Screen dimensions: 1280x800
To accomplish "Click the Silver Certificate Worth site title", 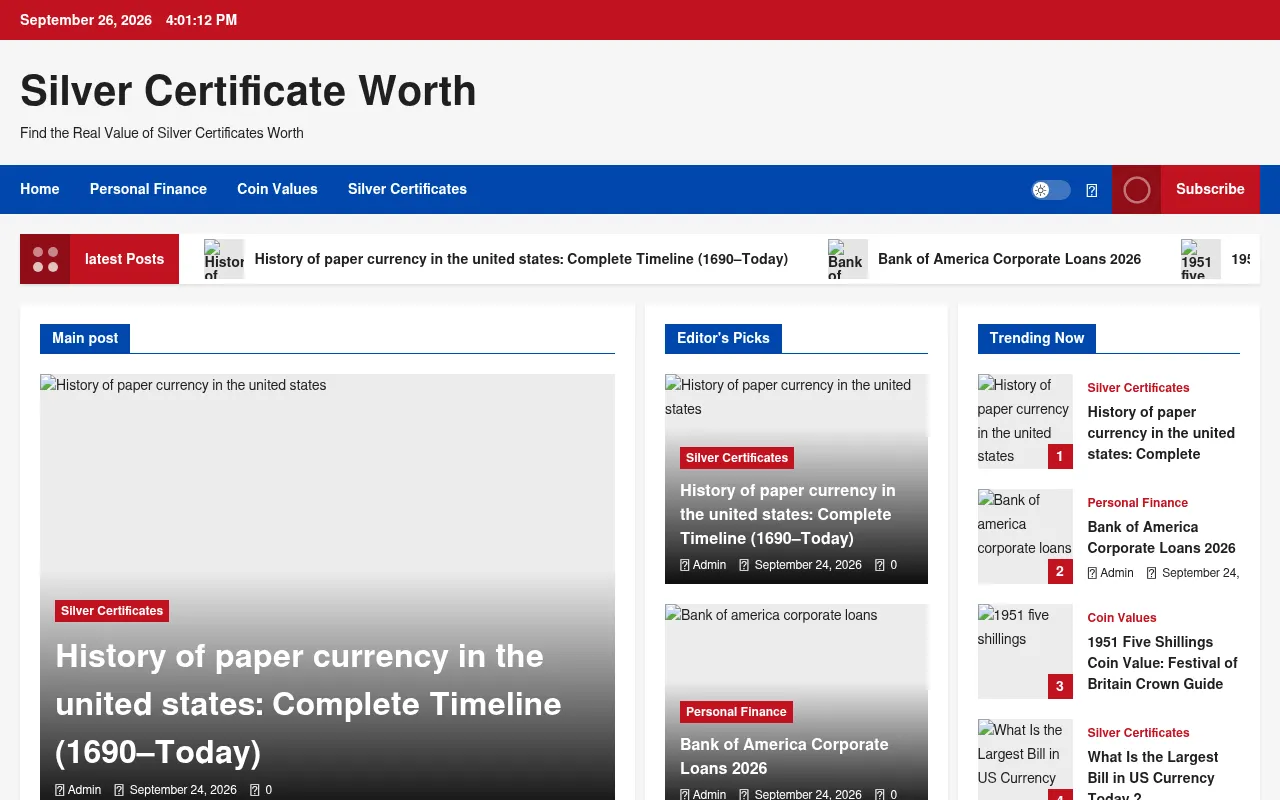I will tap(248, 91).
